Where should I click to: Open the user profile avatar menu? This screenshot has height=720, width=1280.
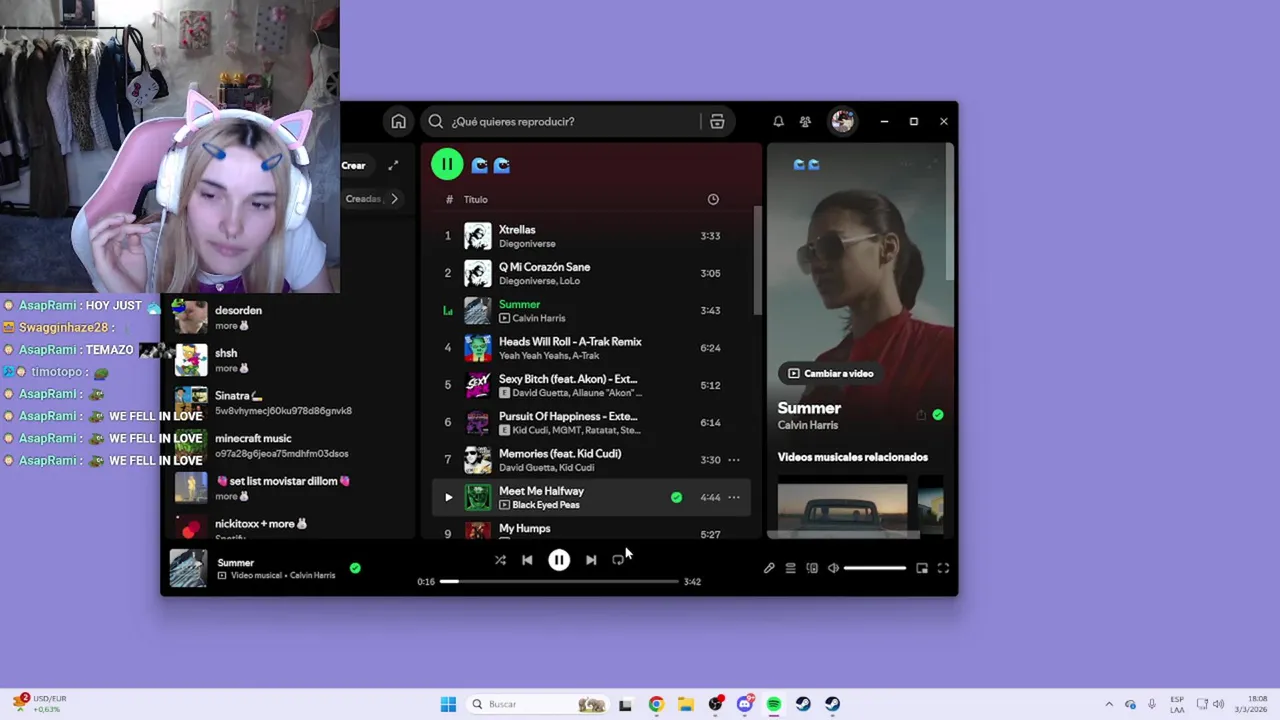pos(842,121)
